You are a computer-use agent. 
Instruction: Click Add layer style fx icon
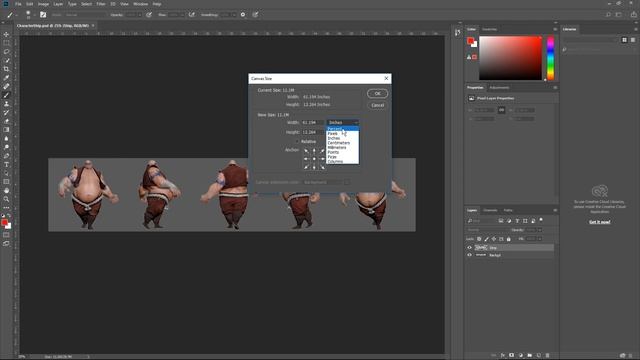click(x=503, y=355)
